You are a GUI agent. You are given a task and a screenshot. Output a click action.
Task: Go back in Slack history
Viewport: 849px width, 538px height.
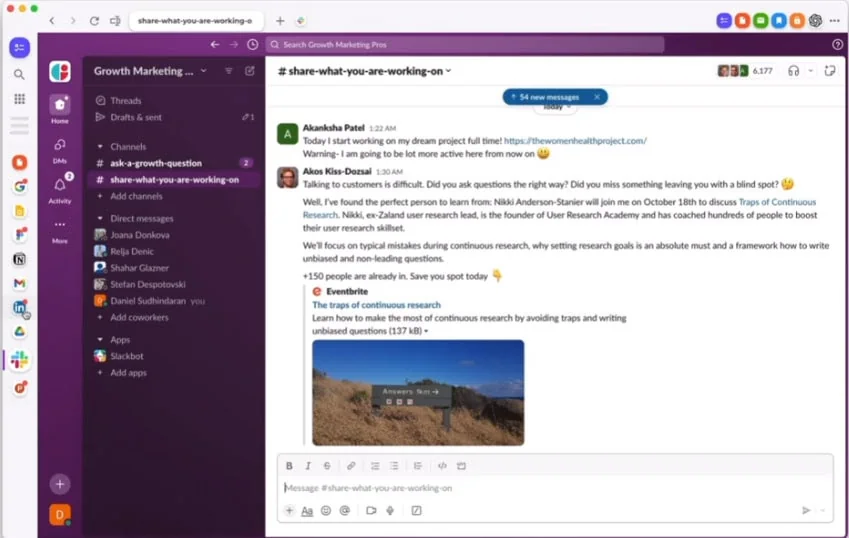(215, 44)
